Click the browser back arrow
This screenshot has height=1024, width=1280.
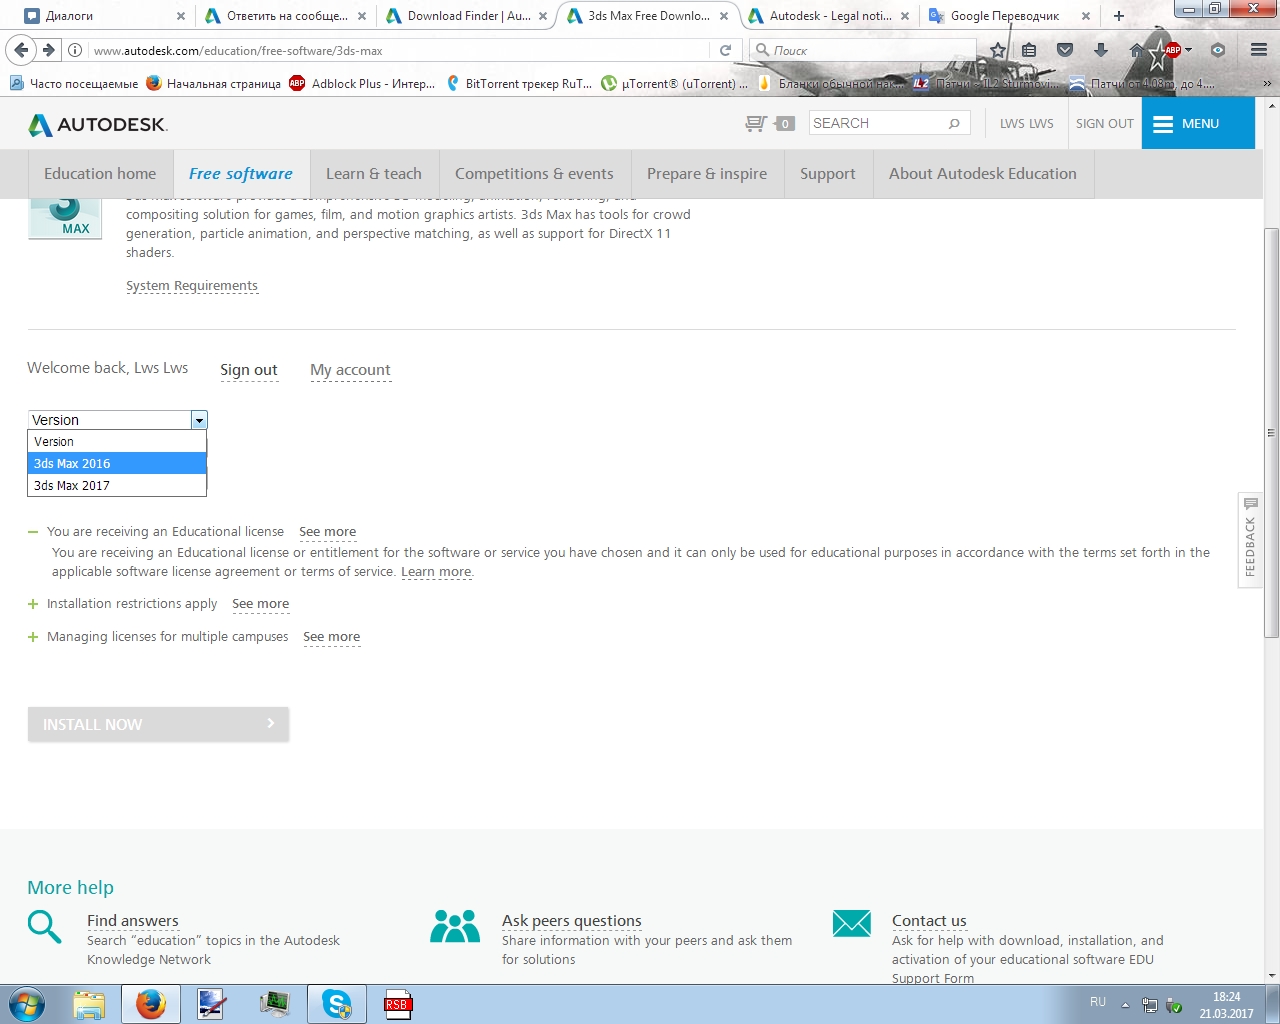pyautogui.click(x=22, y=50)
